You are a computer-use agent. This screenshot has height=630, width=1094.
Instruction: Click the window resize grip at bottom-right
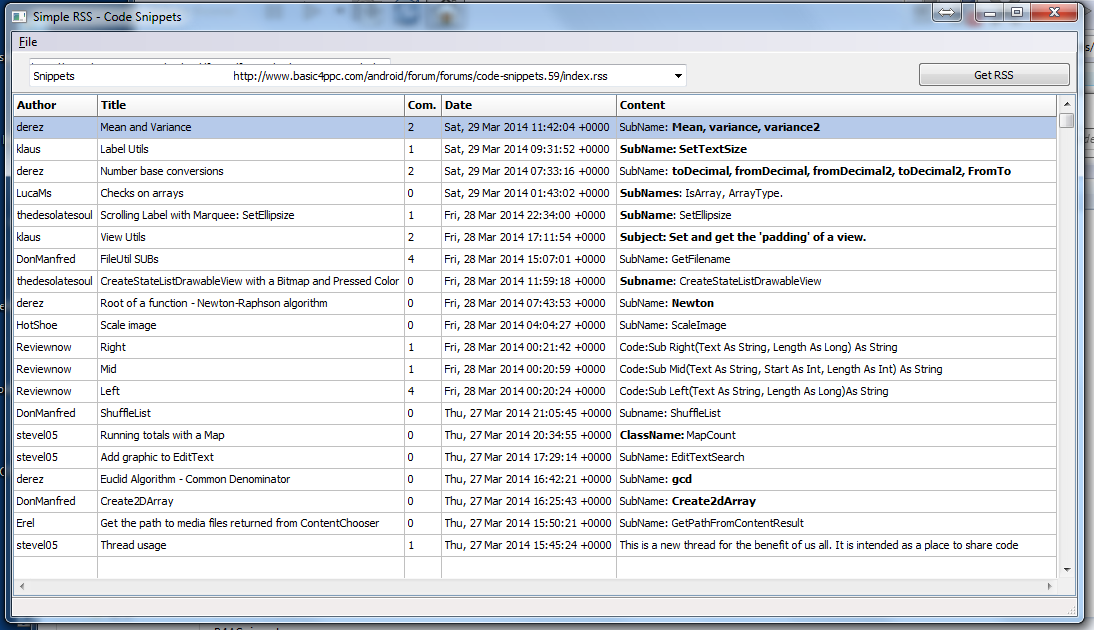[x=1071, y=609]
